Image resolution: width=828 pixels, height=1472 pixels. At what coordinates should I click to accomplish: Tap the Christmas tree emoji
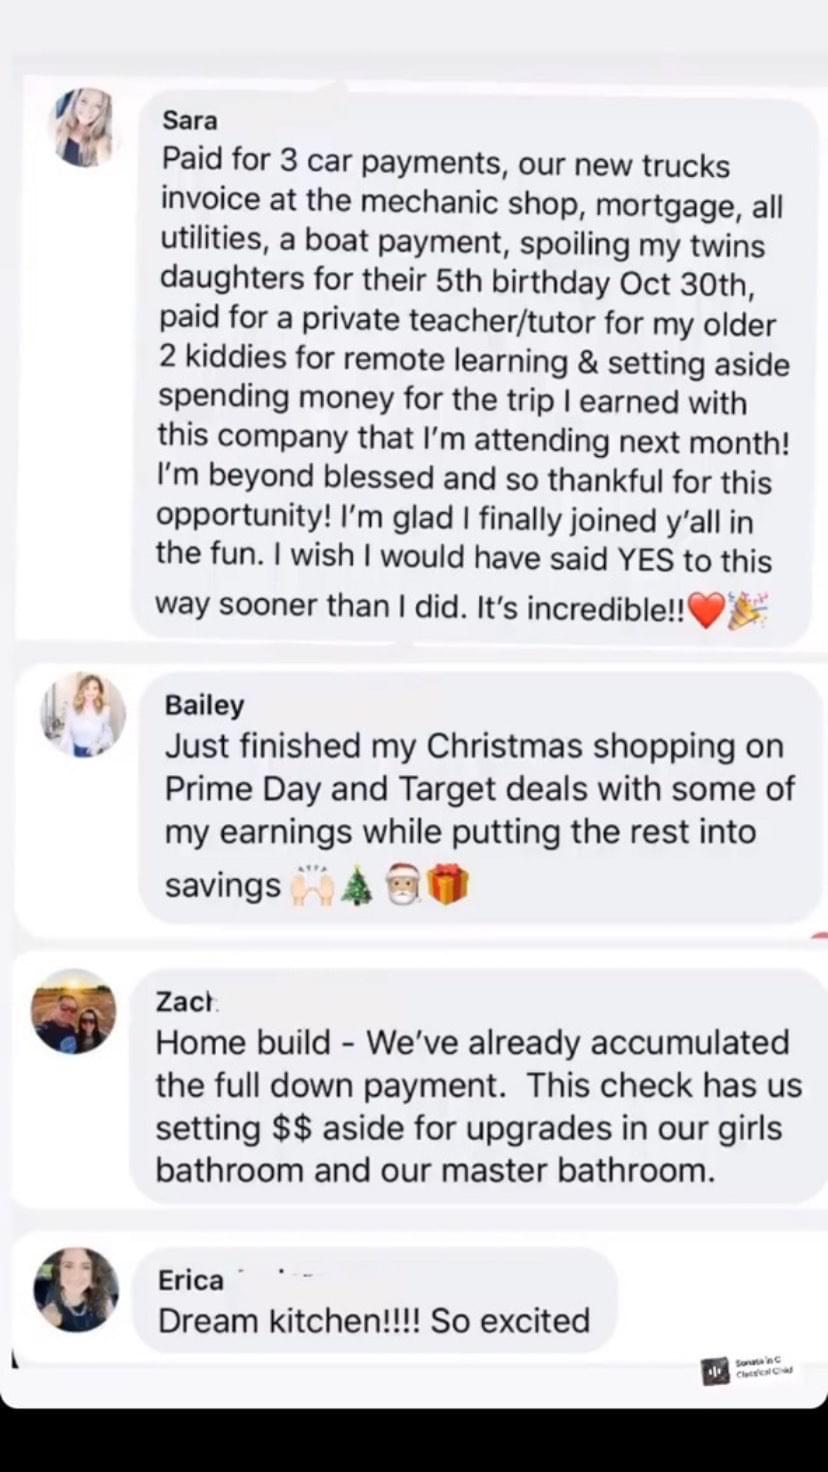[x=356, y=886]
